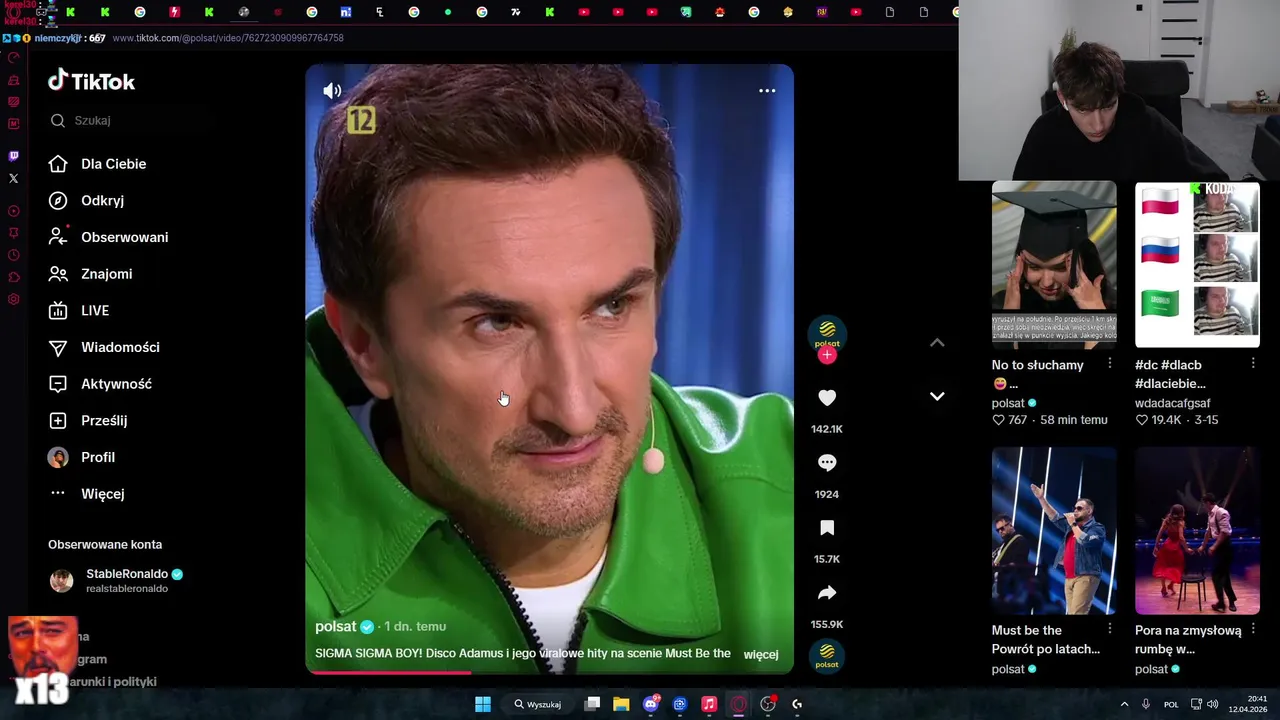Open the player icon in Opera sidebar
This screenshot has height=720, width=1280.
click(x=13, y=211)
